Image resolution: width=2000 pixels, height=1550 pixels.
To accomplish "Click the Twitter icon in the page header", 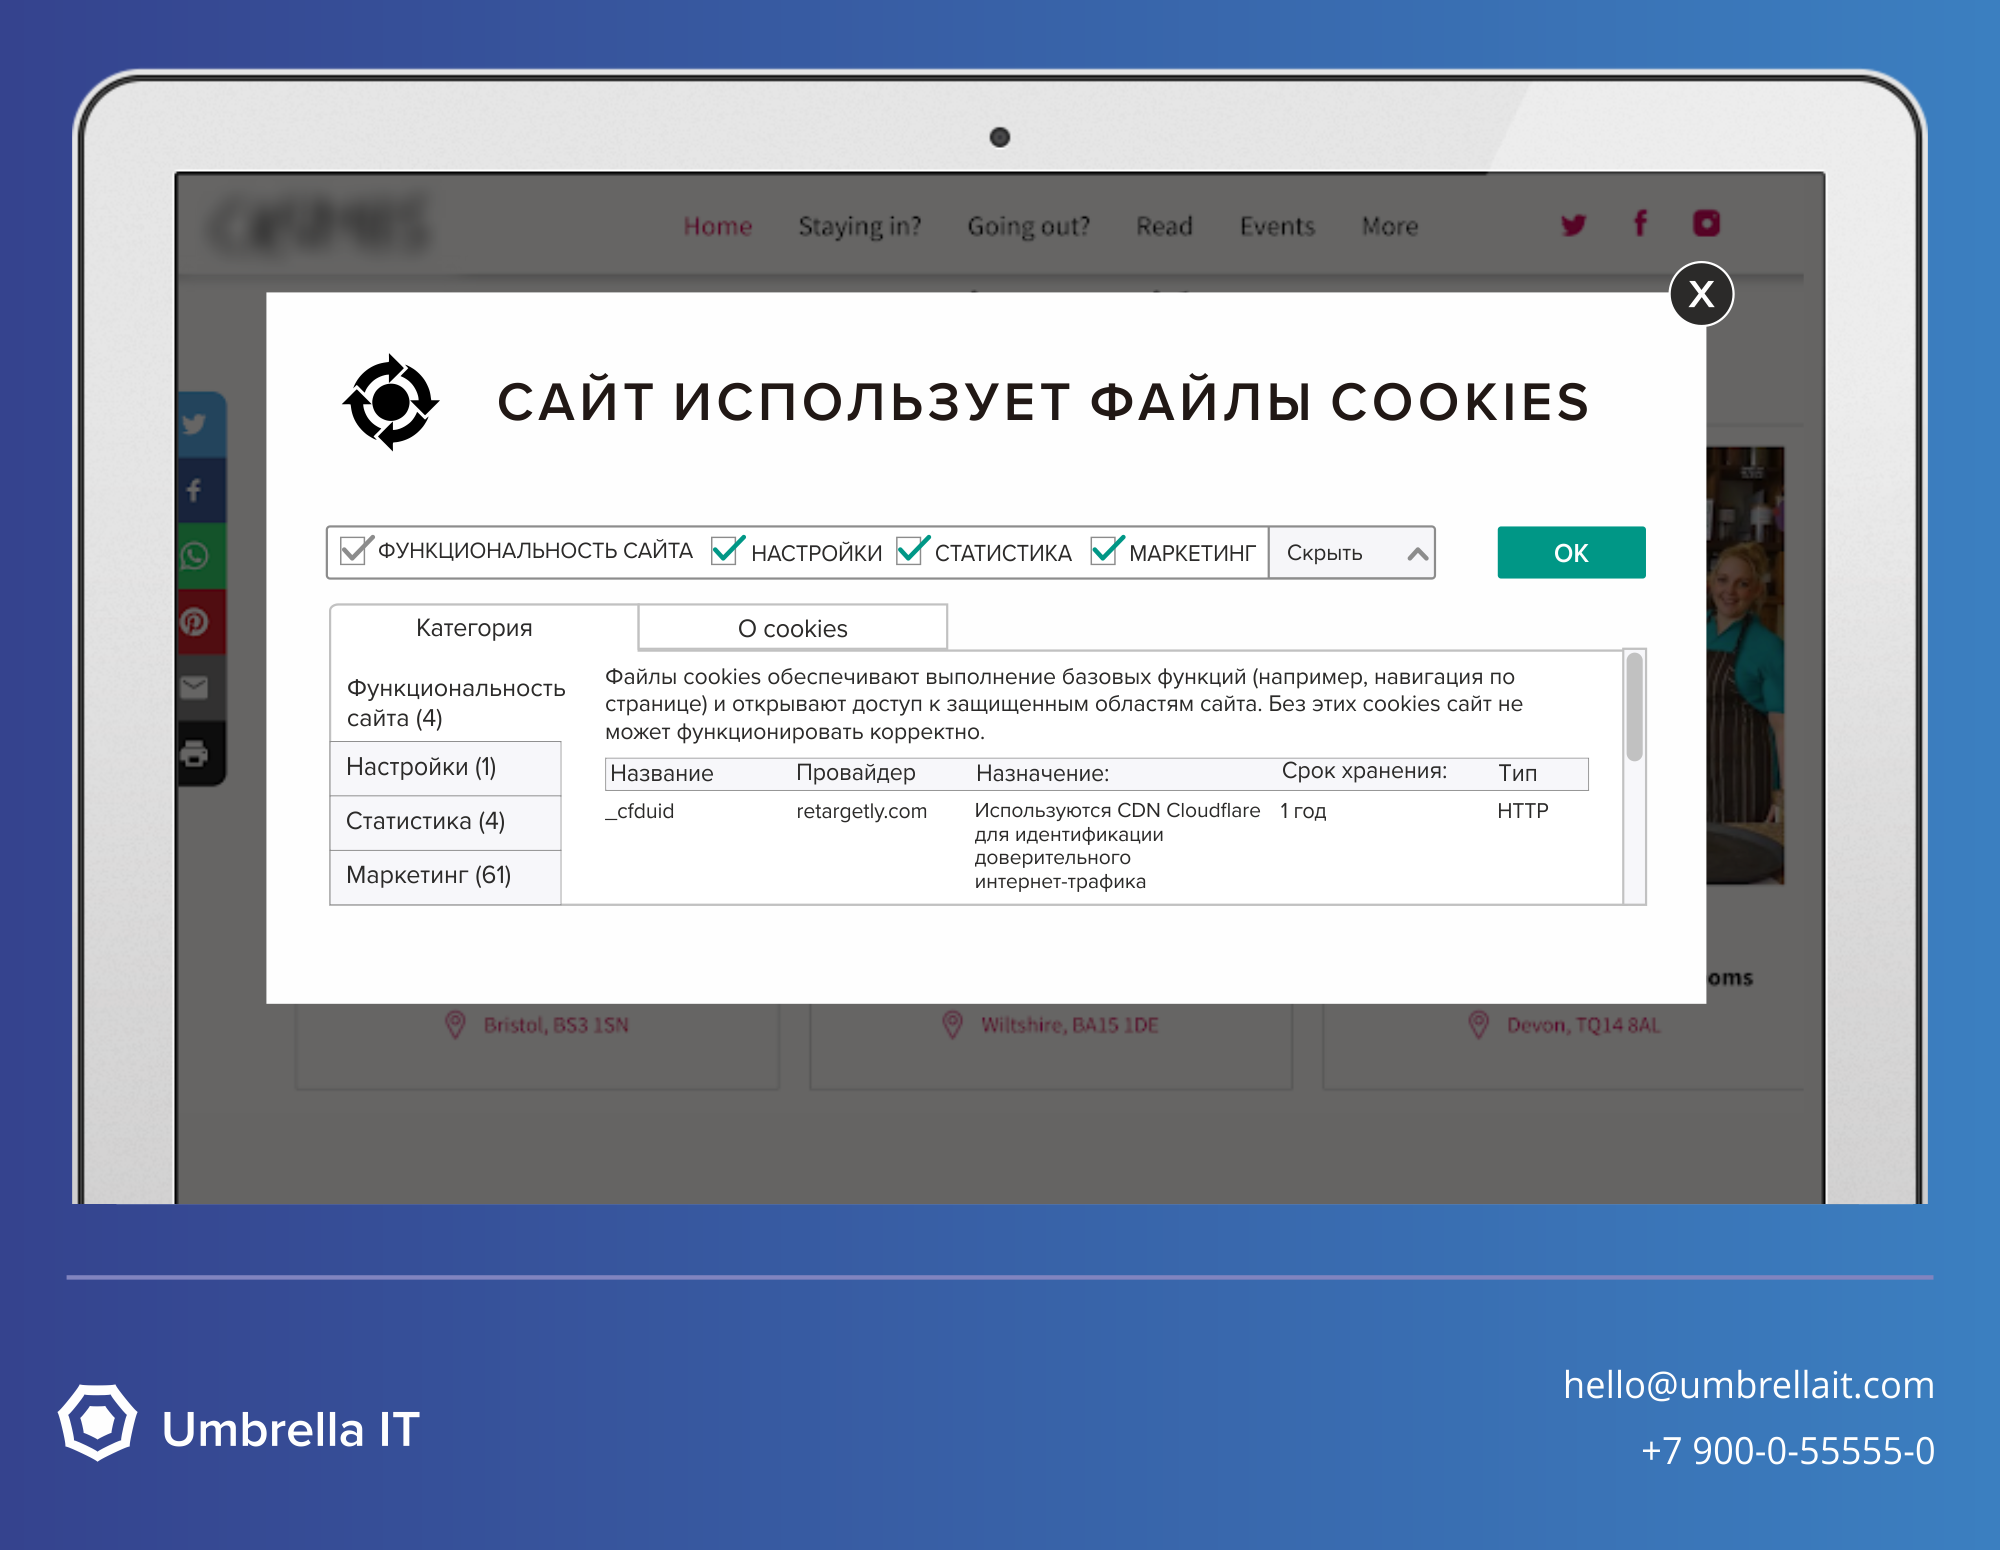I will 1573,225.
